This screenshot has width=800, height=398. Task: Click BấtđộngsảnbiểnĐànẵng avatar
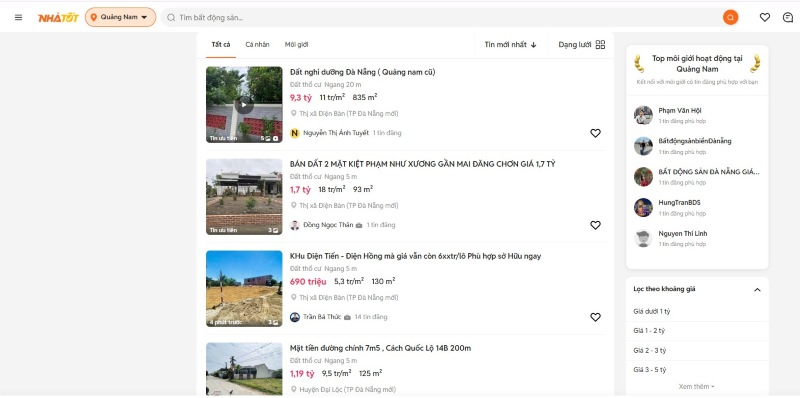point(643,146)
